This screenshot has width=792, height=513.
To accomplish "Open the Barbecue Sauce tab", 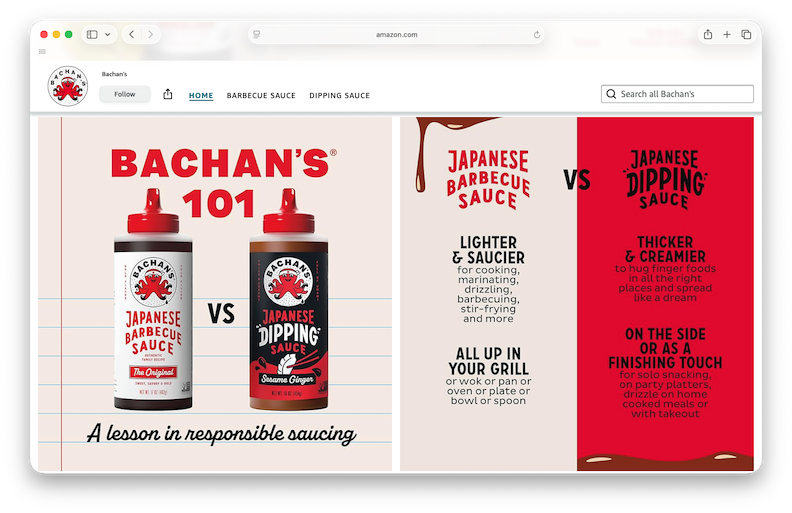I will pyautogui.click(x=261, y=96).
